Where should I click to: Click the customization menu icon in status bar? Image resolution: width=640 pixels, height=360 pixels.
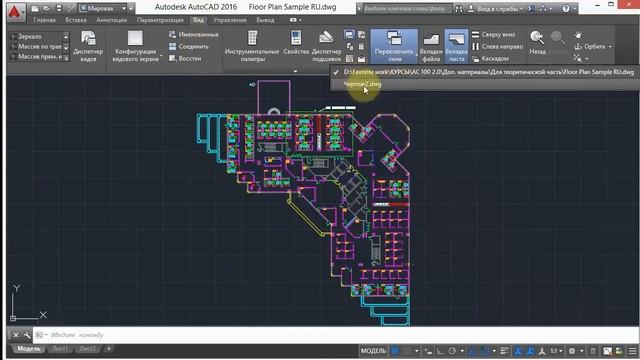pyautogui.click(x=632, y=351)
